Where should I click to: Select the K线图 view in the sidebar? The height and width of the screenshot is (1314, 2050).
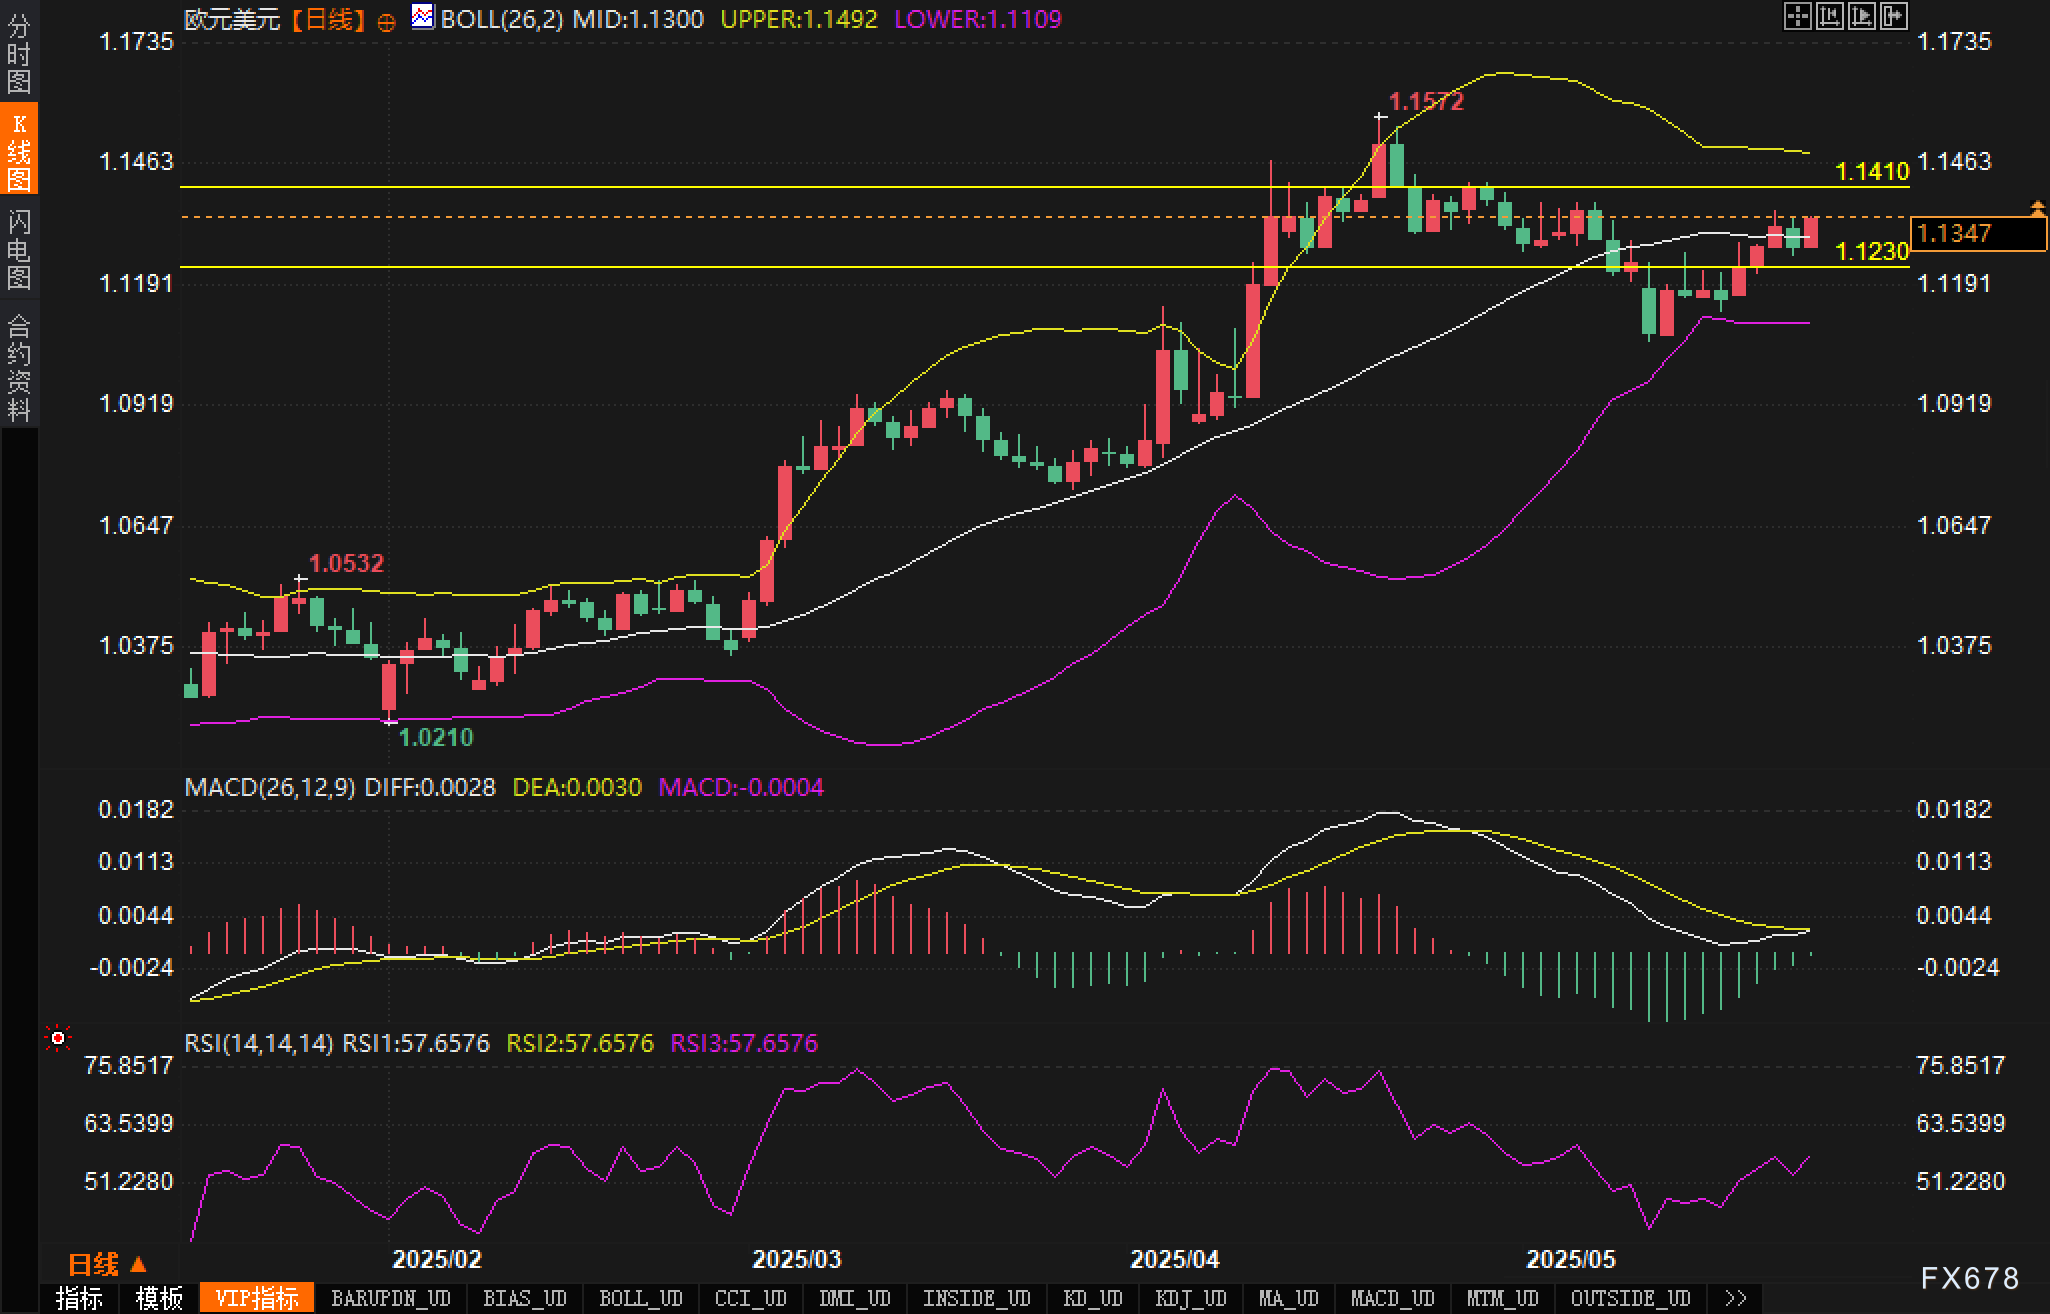pyautogui.click(x=19, y=152)
